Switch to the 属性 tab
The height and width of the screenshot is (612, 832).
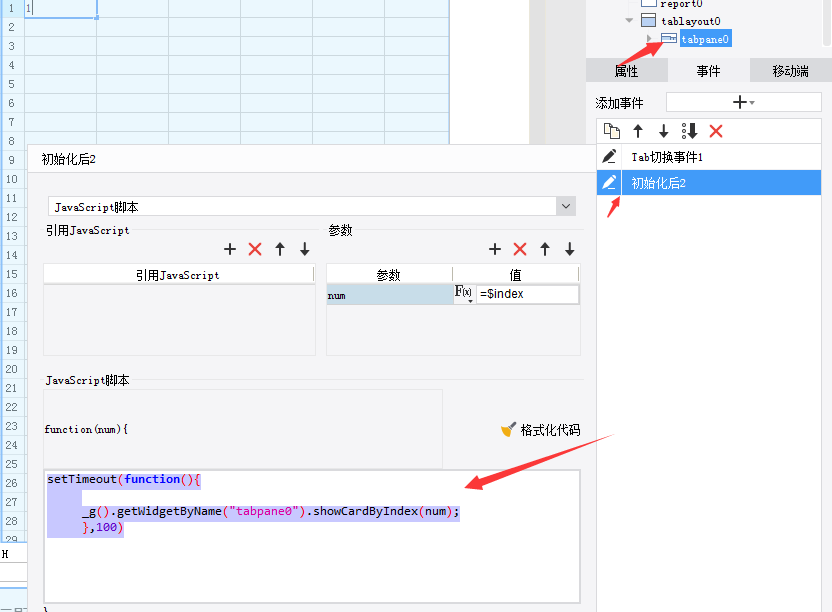coord(626,71)
